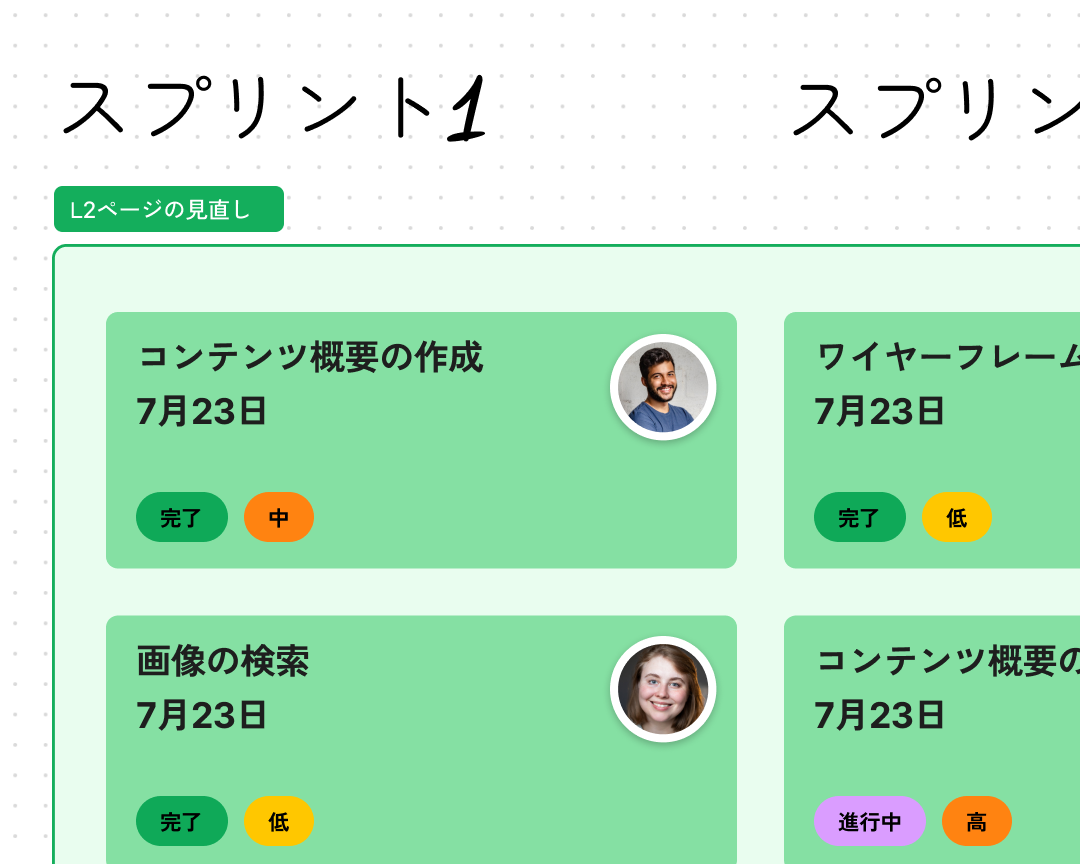Viewport: 1080px width, 864px height.
Task: Open priority options from the 高 badge
Action: 977,821
